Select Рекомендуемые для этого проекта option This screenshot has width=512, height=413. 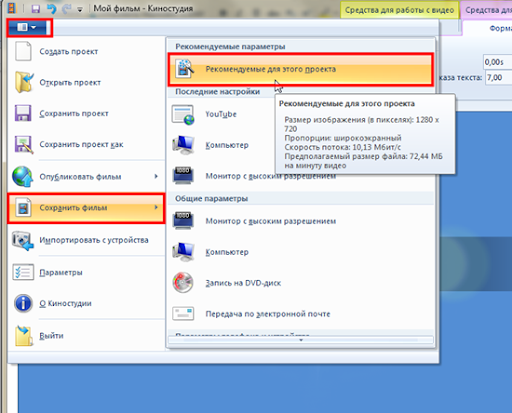[x=301, y=69]
